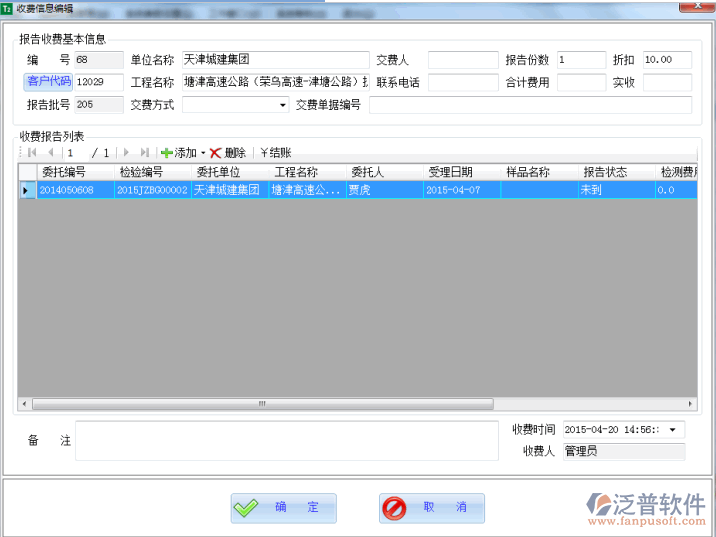
Task: Click the 受理日期 column header
Action: pos(462,172)
